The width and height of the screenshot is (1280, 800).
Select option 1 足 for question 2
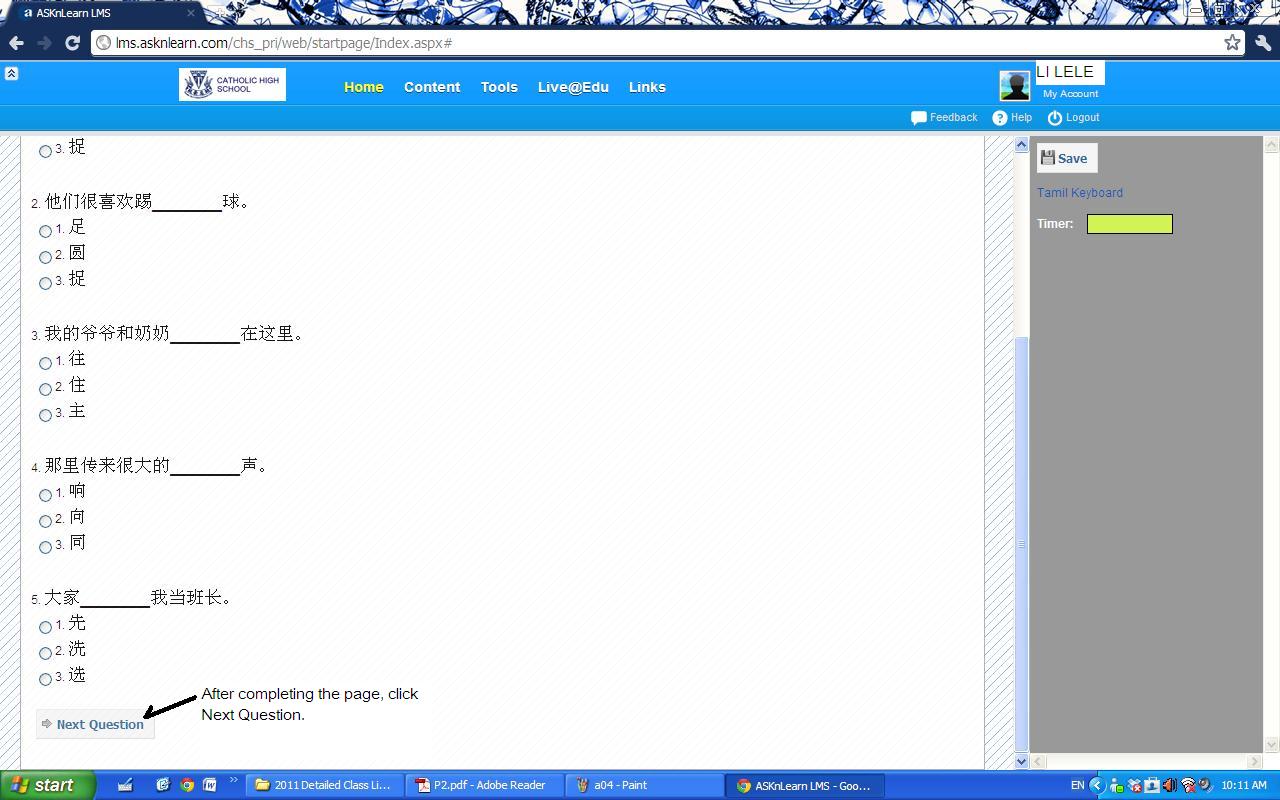pyautogui.click(x=45, y=231)
